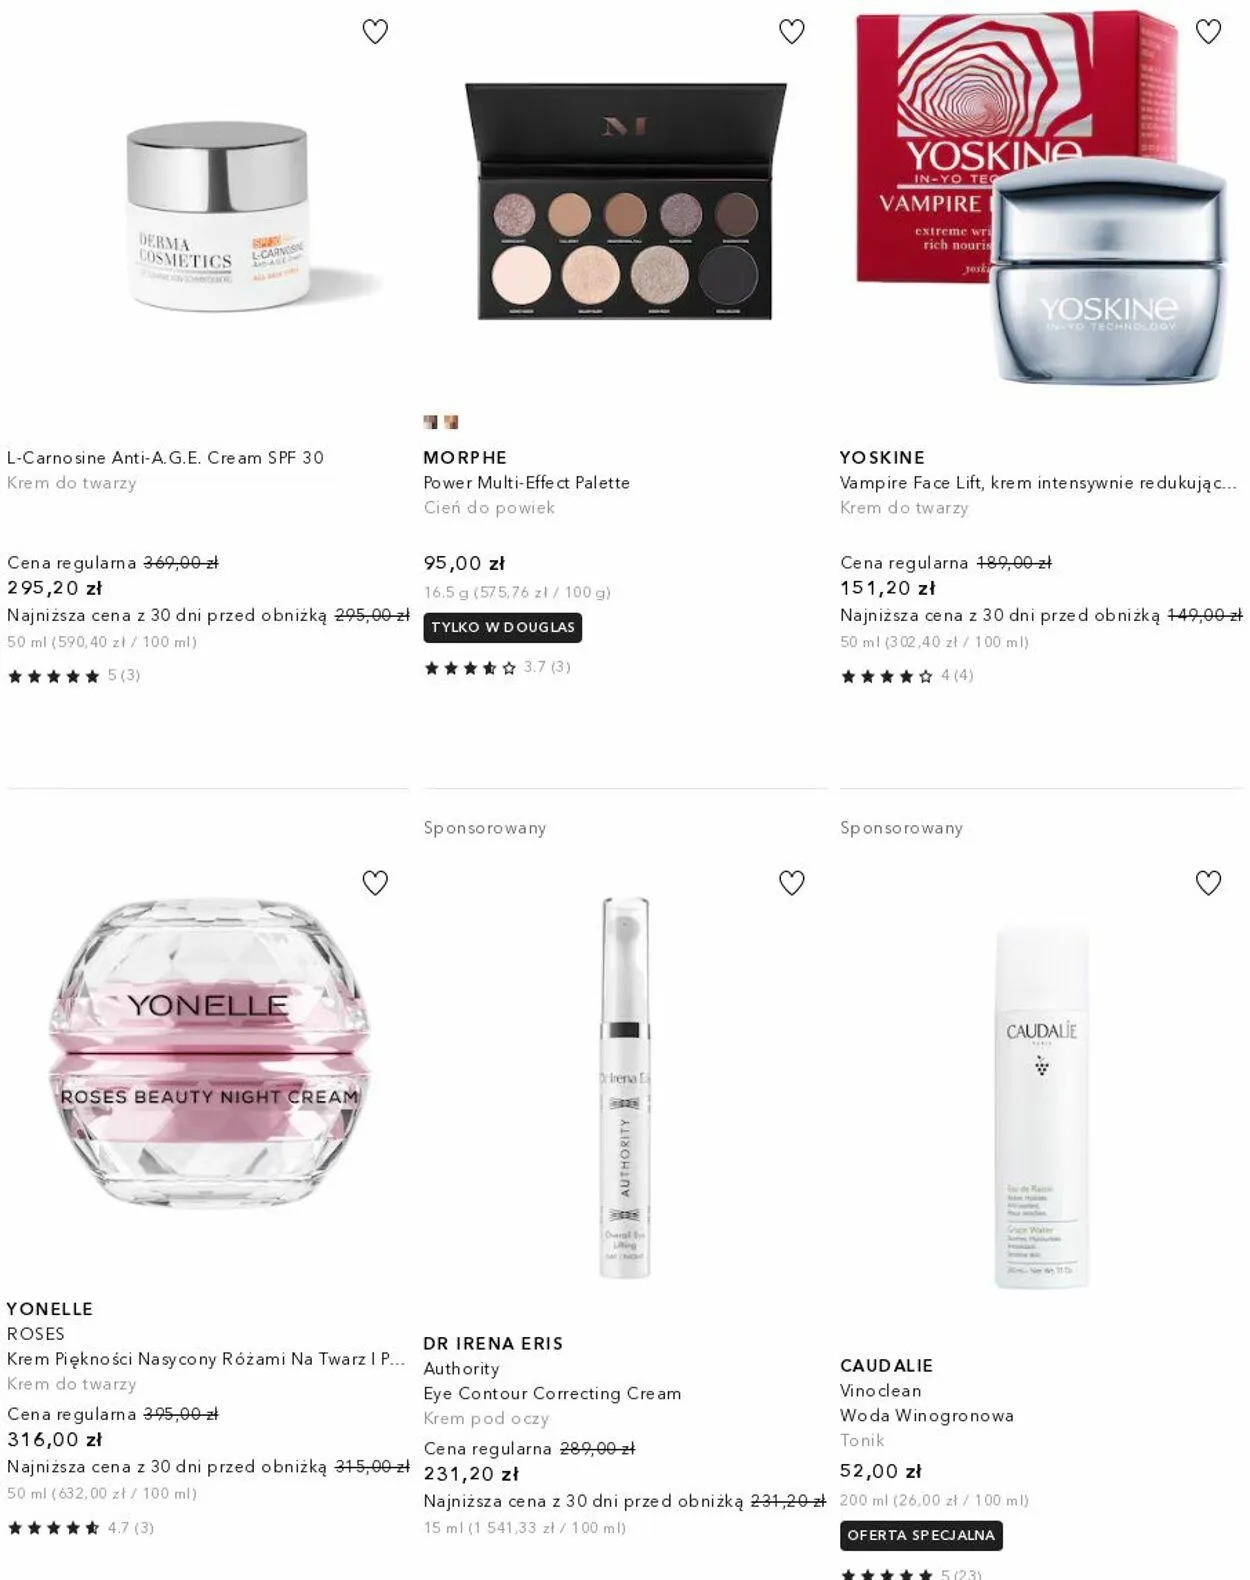The image size is (1250, 1580).
Task: Open star rating reviews for Yonelle Roses
Action: [81, 1528]
